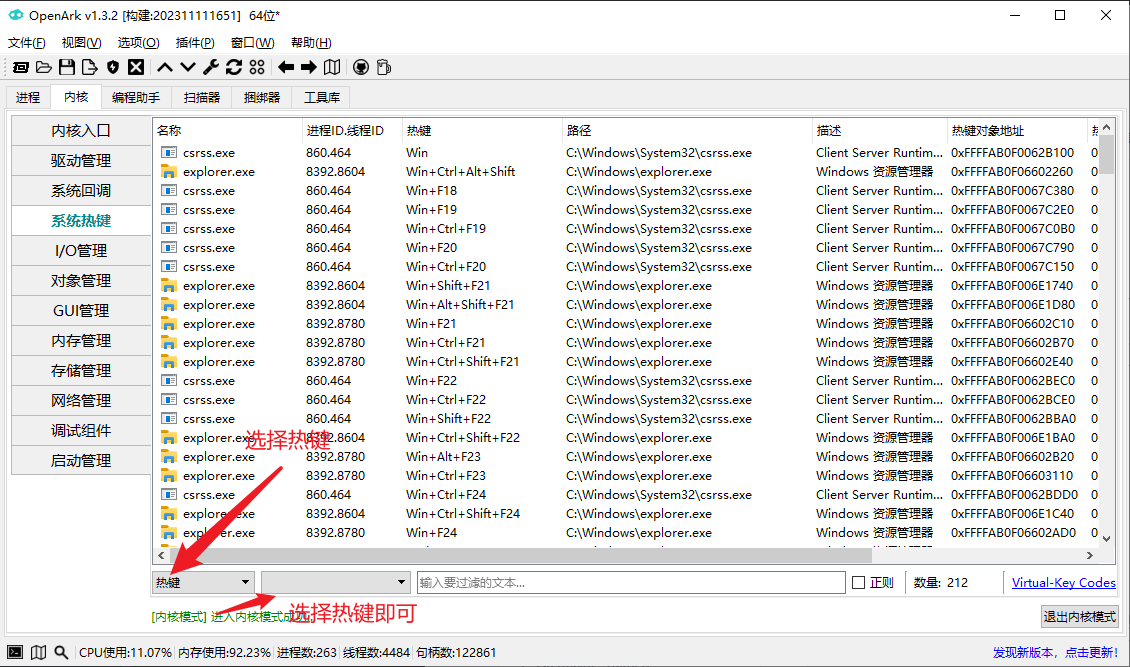Click the save (floppy disk) toolbar icon

pos(67,67)
